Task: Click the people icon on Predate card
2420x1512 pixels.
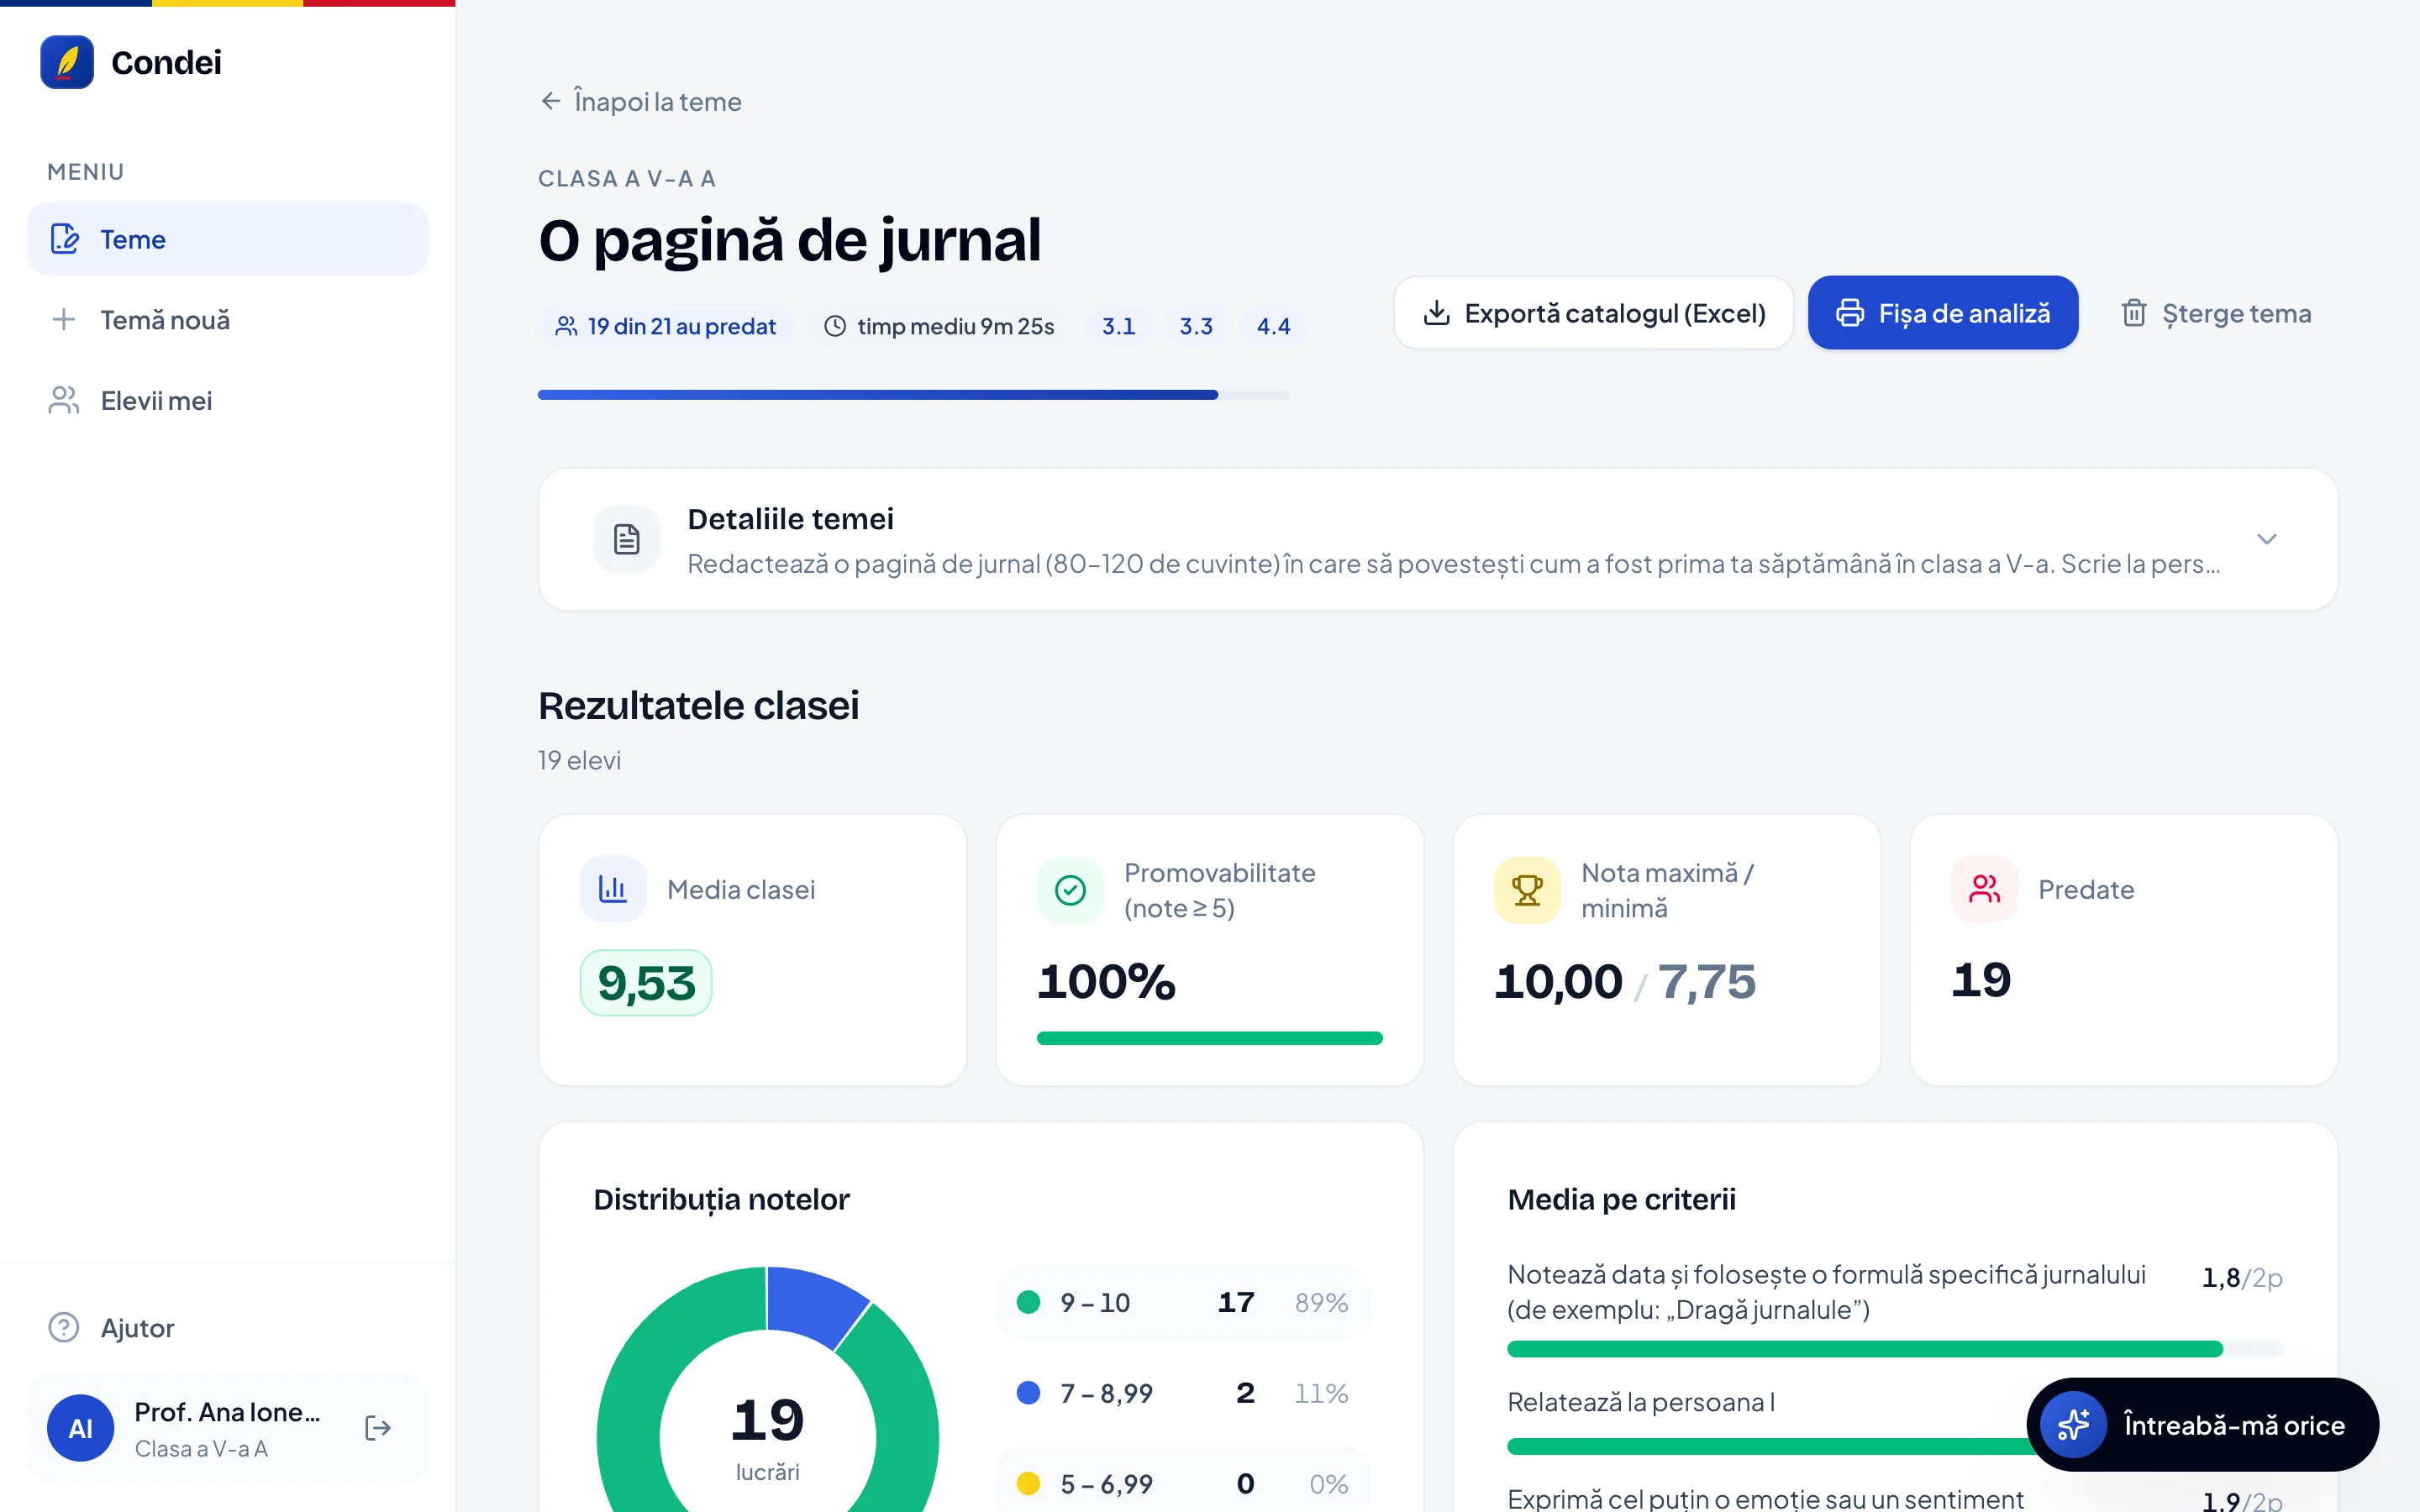Action: point(1984,888)
